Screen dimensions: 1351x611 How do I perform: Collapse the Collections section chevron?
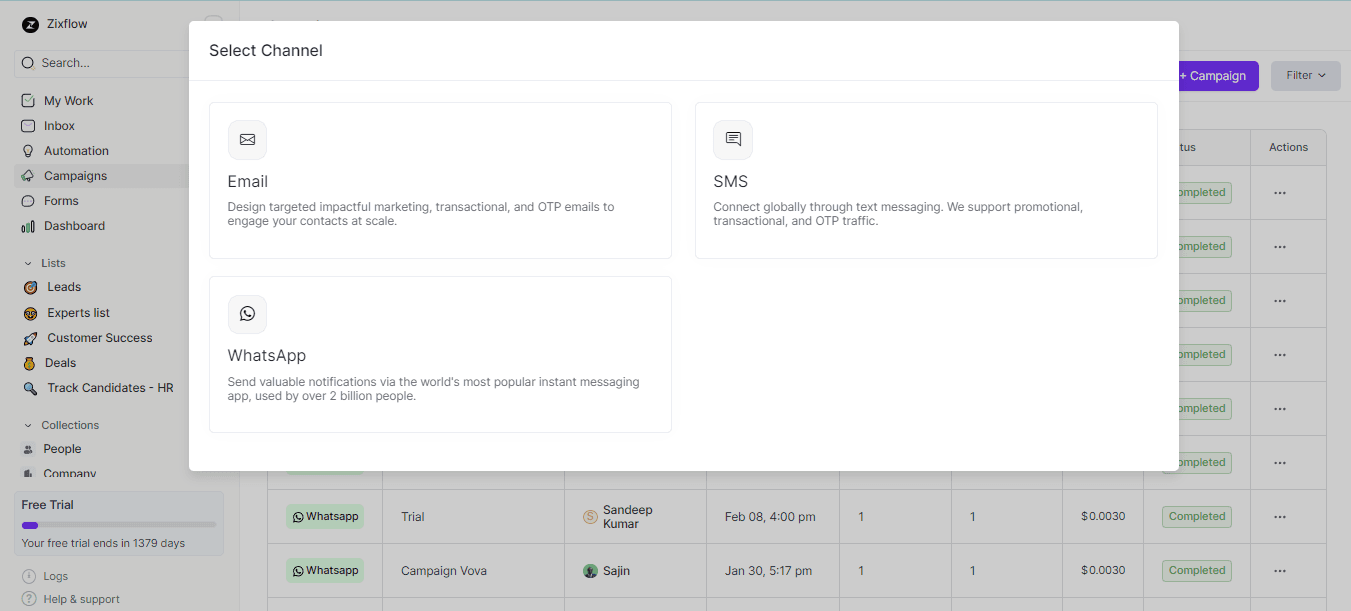(27, 424)
